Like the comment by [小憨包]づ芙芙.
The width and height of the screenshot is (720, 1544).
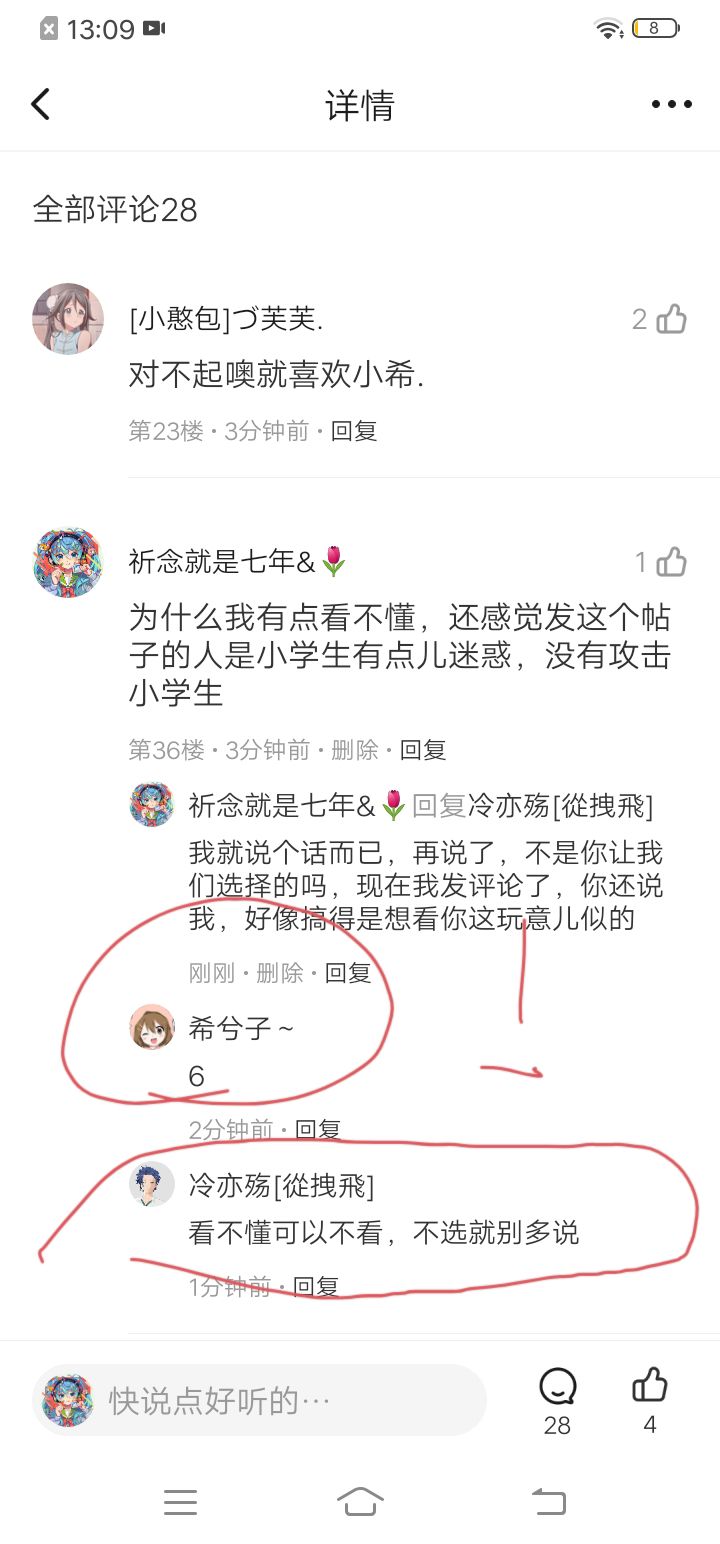click(x=671, y=319)
